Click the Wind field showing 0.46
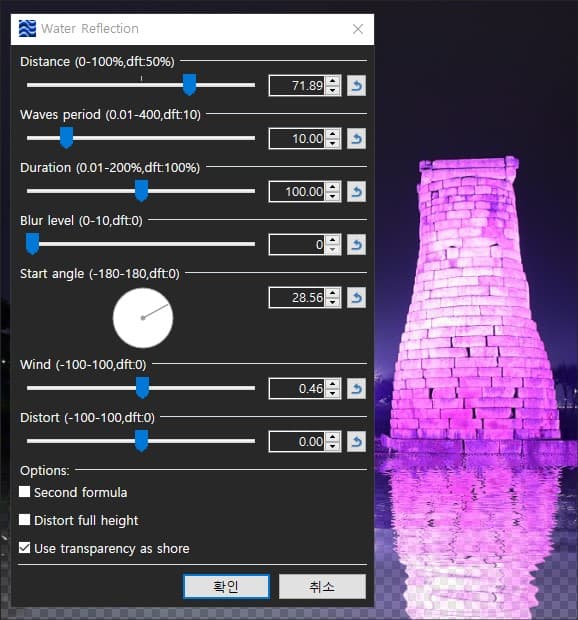 coord(297,388)
